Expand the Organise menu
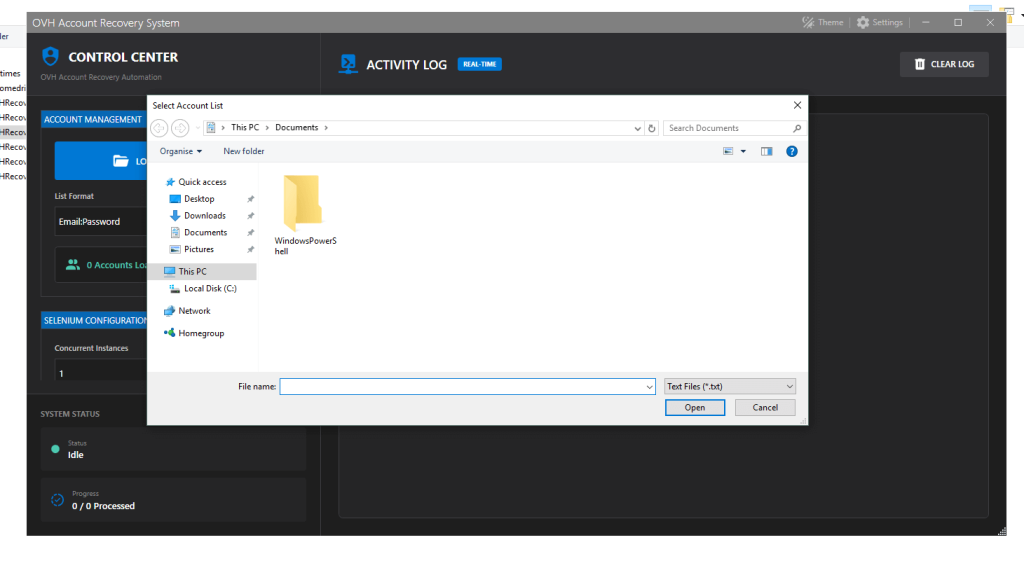 pyautogui.click(x=181, y=151)
